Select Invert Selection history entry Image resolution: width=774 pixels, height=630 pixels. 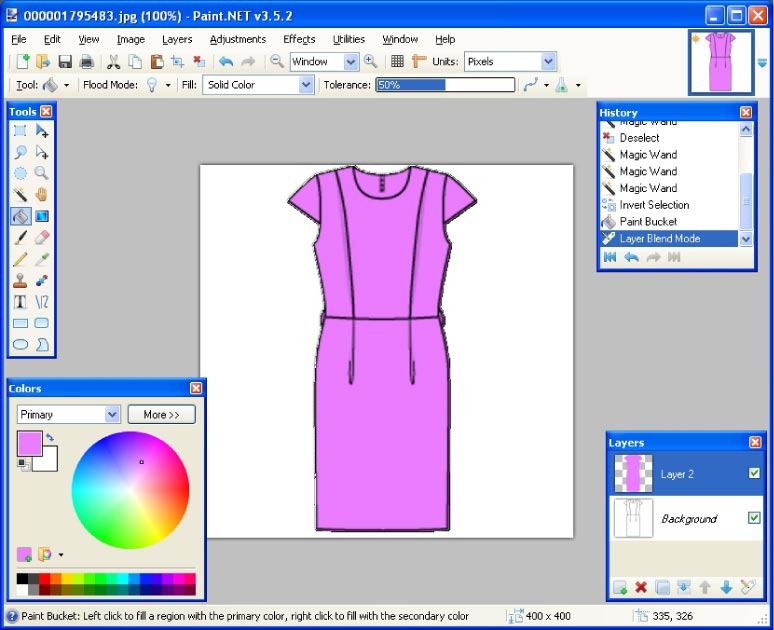[654, 205]
